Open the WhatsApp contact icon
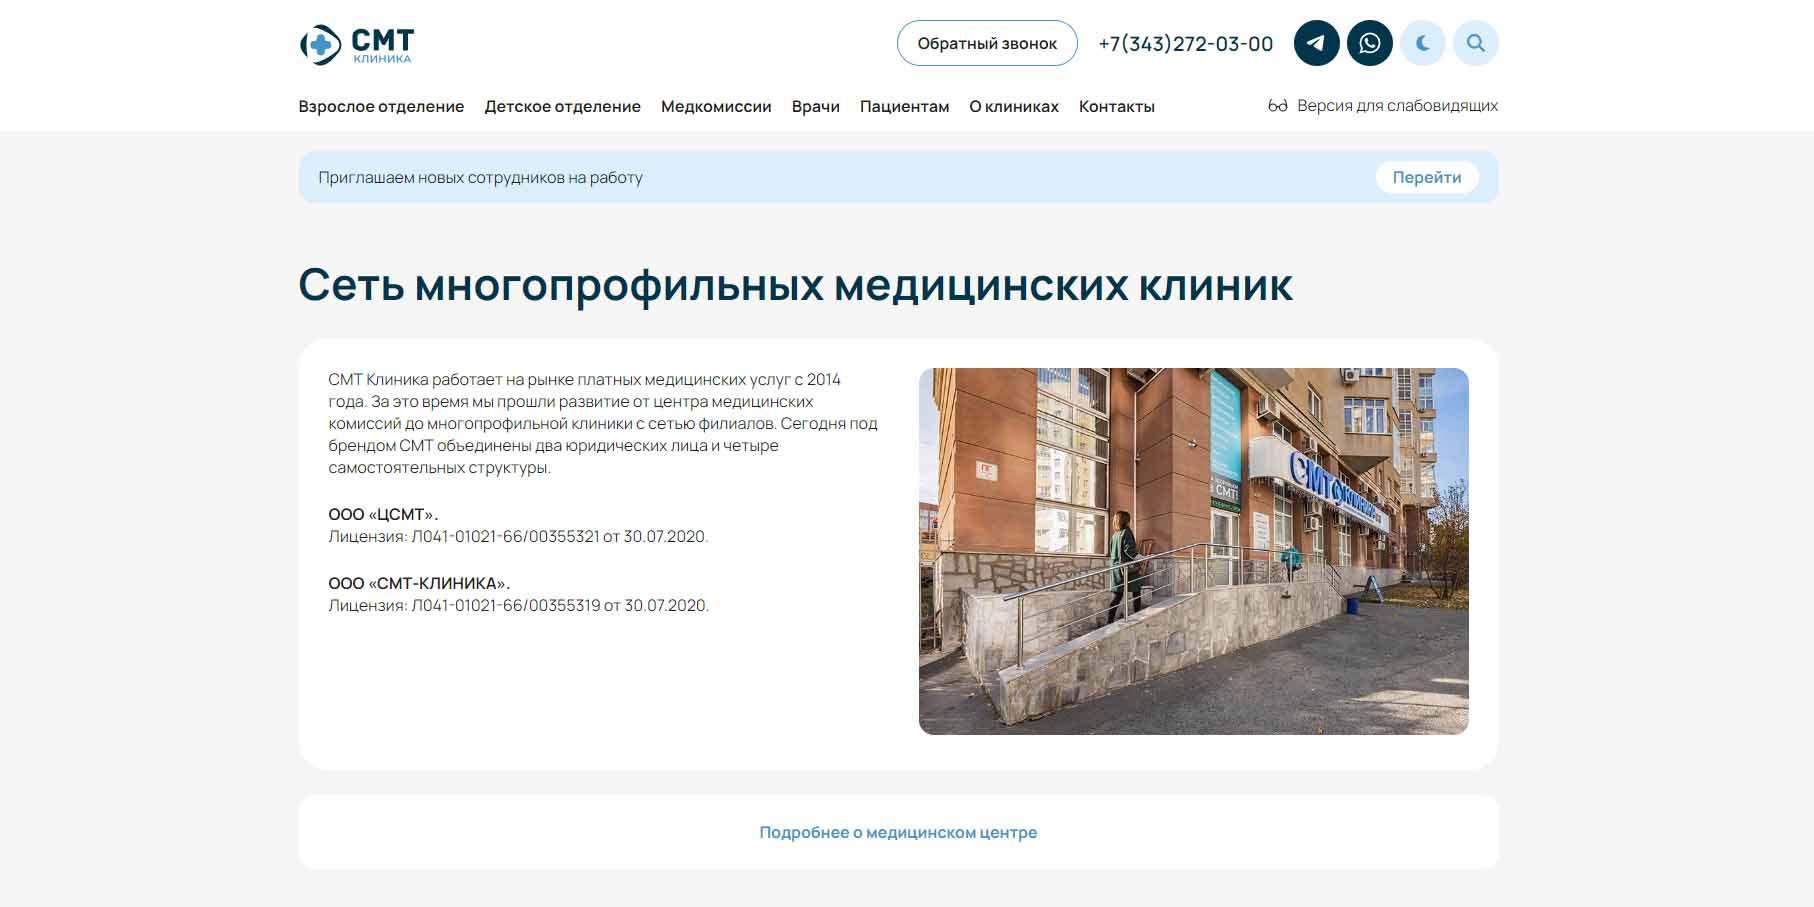 coord(1369,43)
